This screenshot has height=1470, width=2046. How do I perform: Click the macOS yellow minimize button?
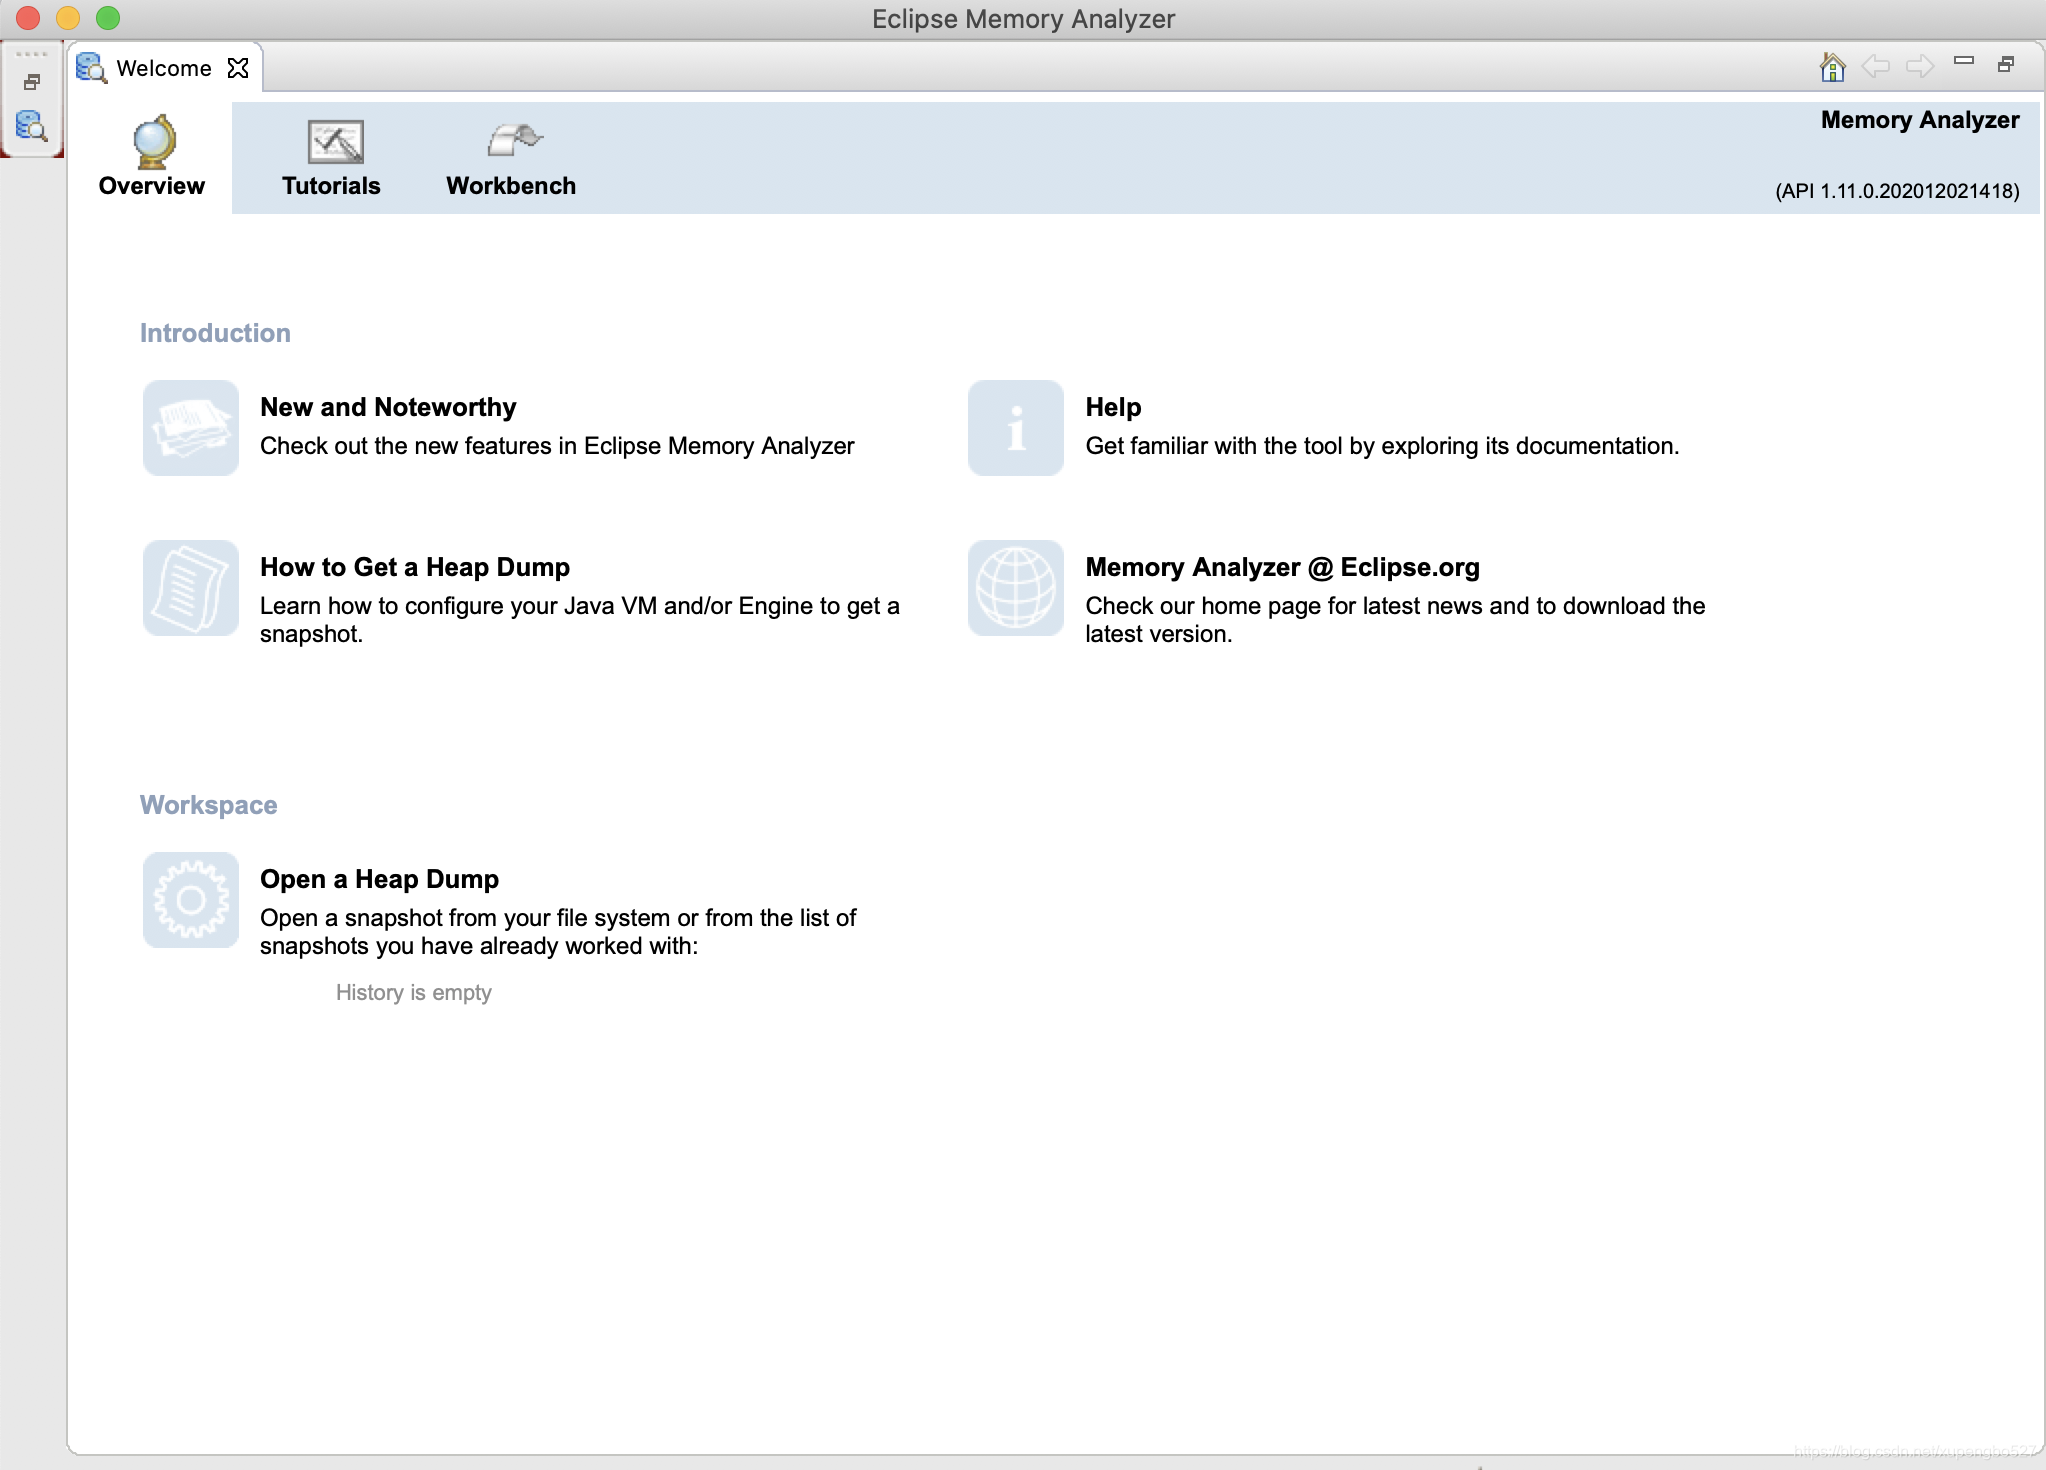[68, 18]
